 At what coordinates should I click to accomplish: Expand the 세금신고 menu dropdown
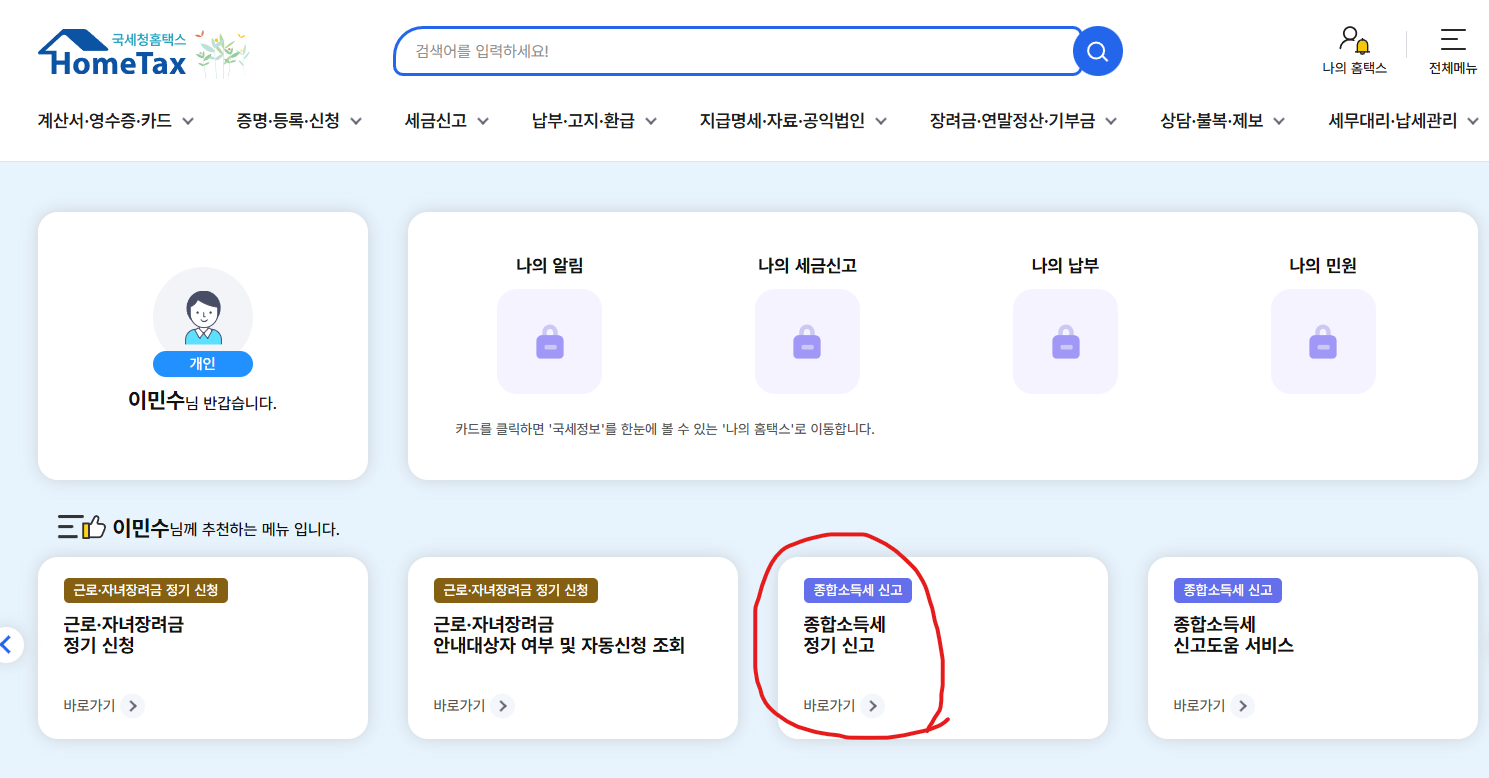pos(443,120)
